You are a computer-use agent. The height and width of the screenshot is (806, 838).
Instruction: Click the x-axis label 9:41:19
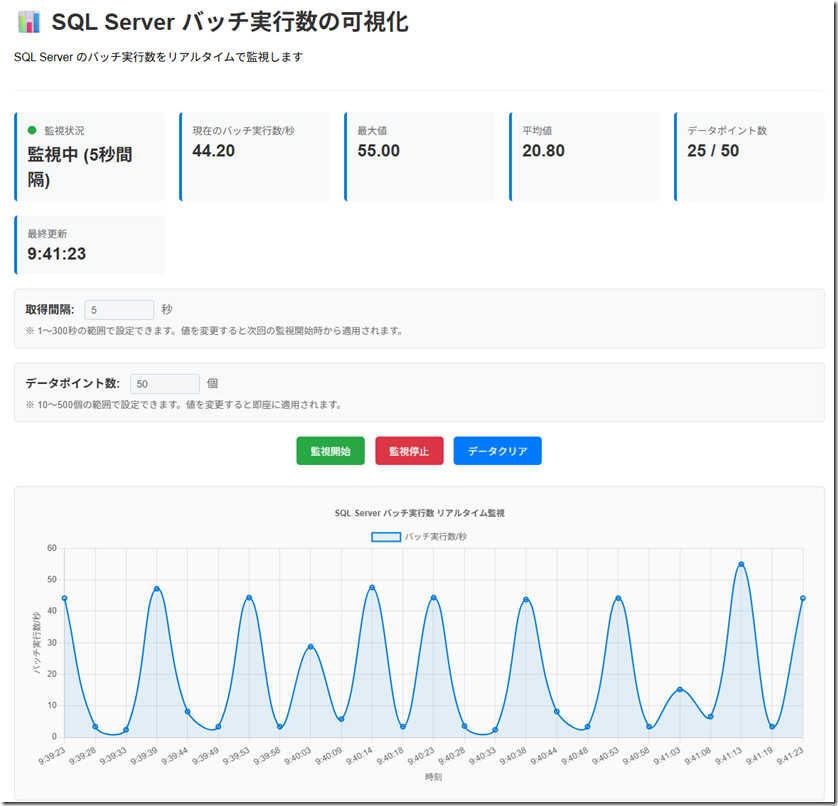[x=759, y=755]
